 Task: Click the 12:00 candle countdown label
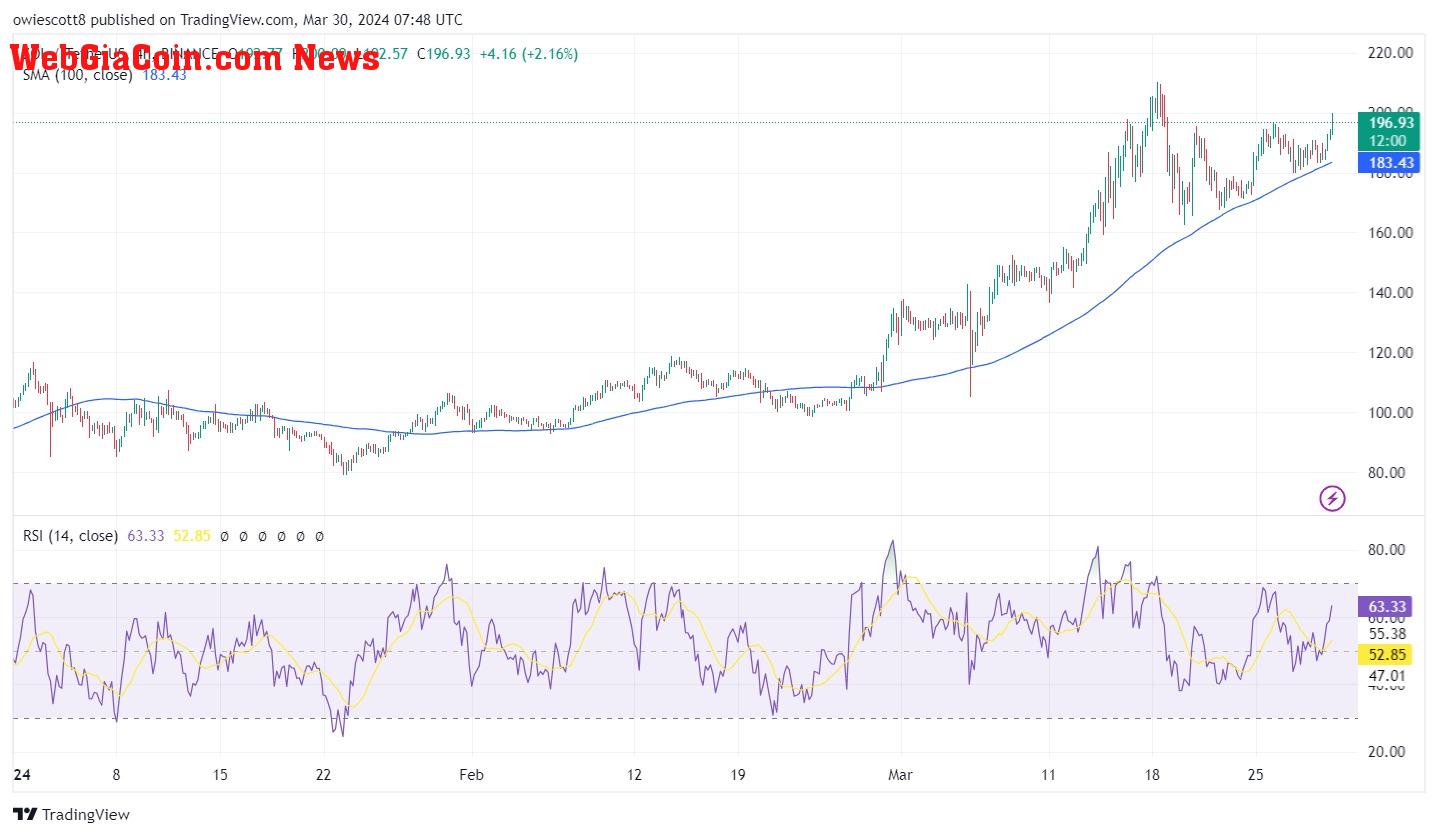coord(1389,141)
